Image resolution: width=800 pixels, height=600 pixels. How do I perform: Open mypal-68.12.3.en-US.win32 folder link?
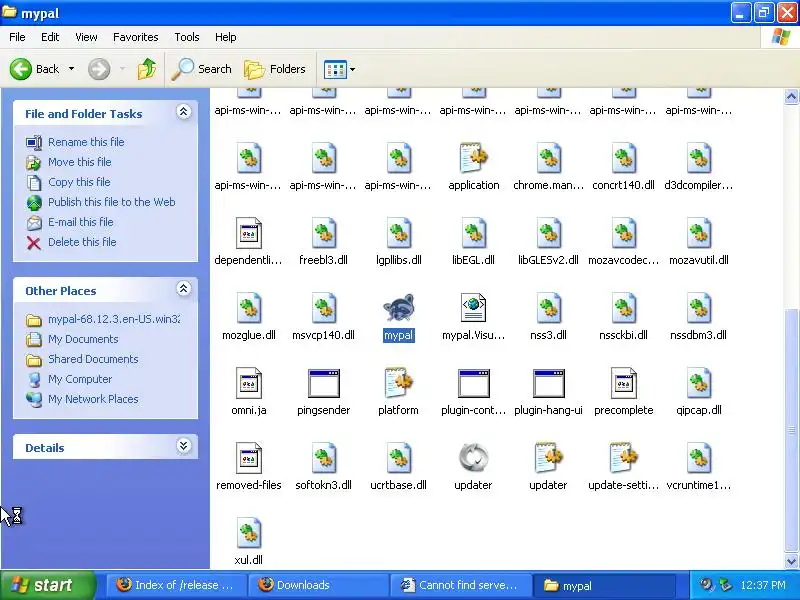114,319
